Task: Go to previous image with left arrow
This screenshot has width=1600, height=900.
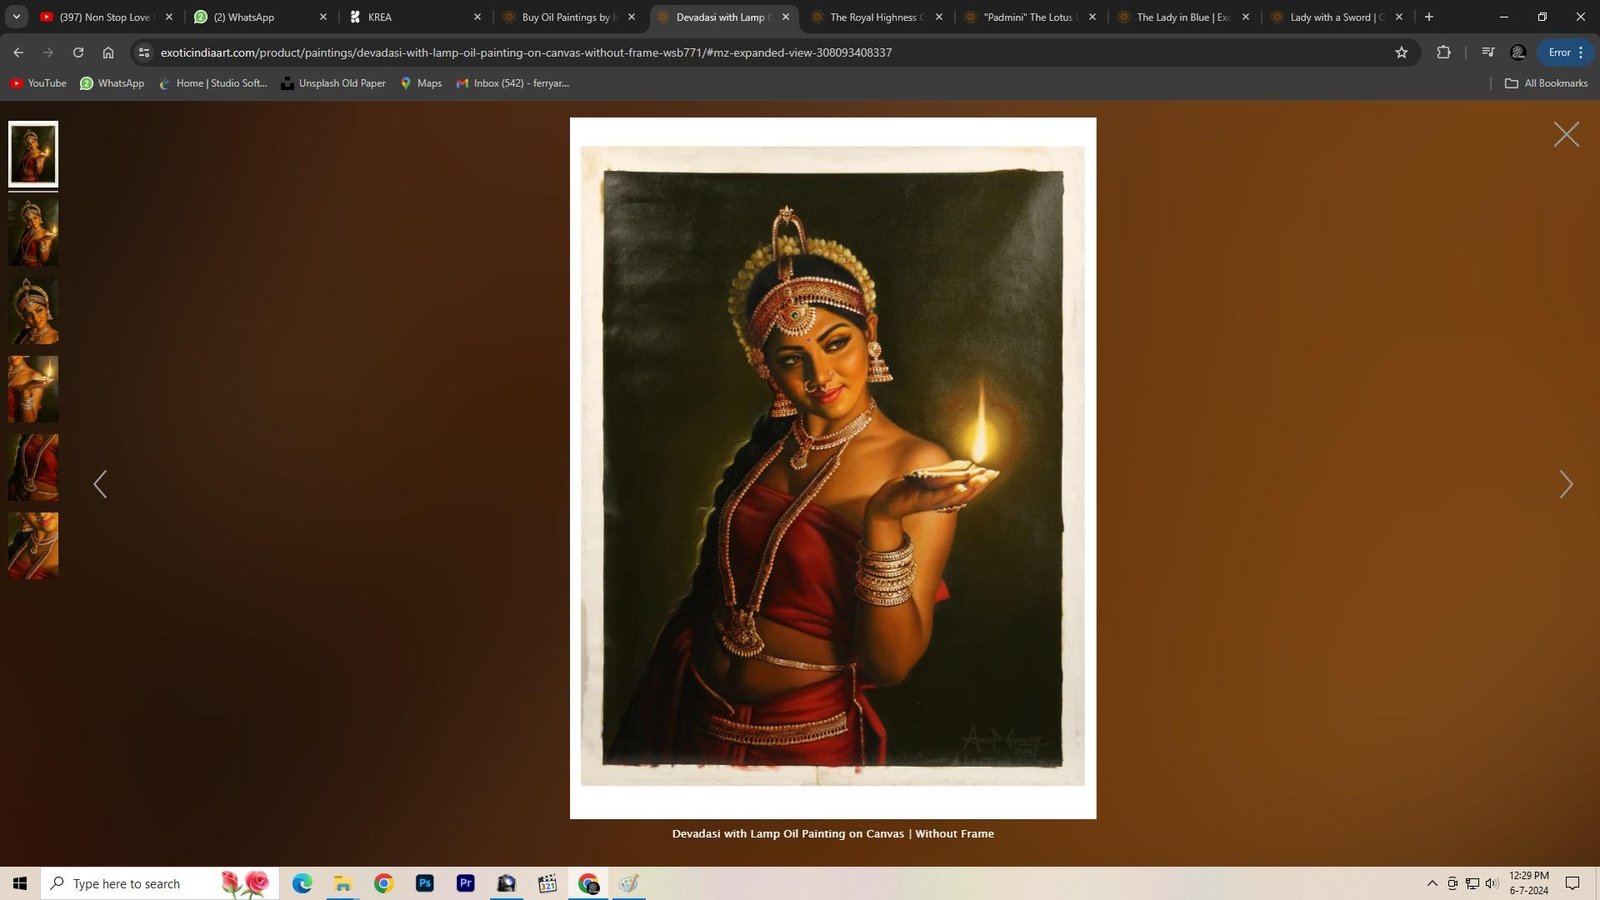Action: (100, 485)
